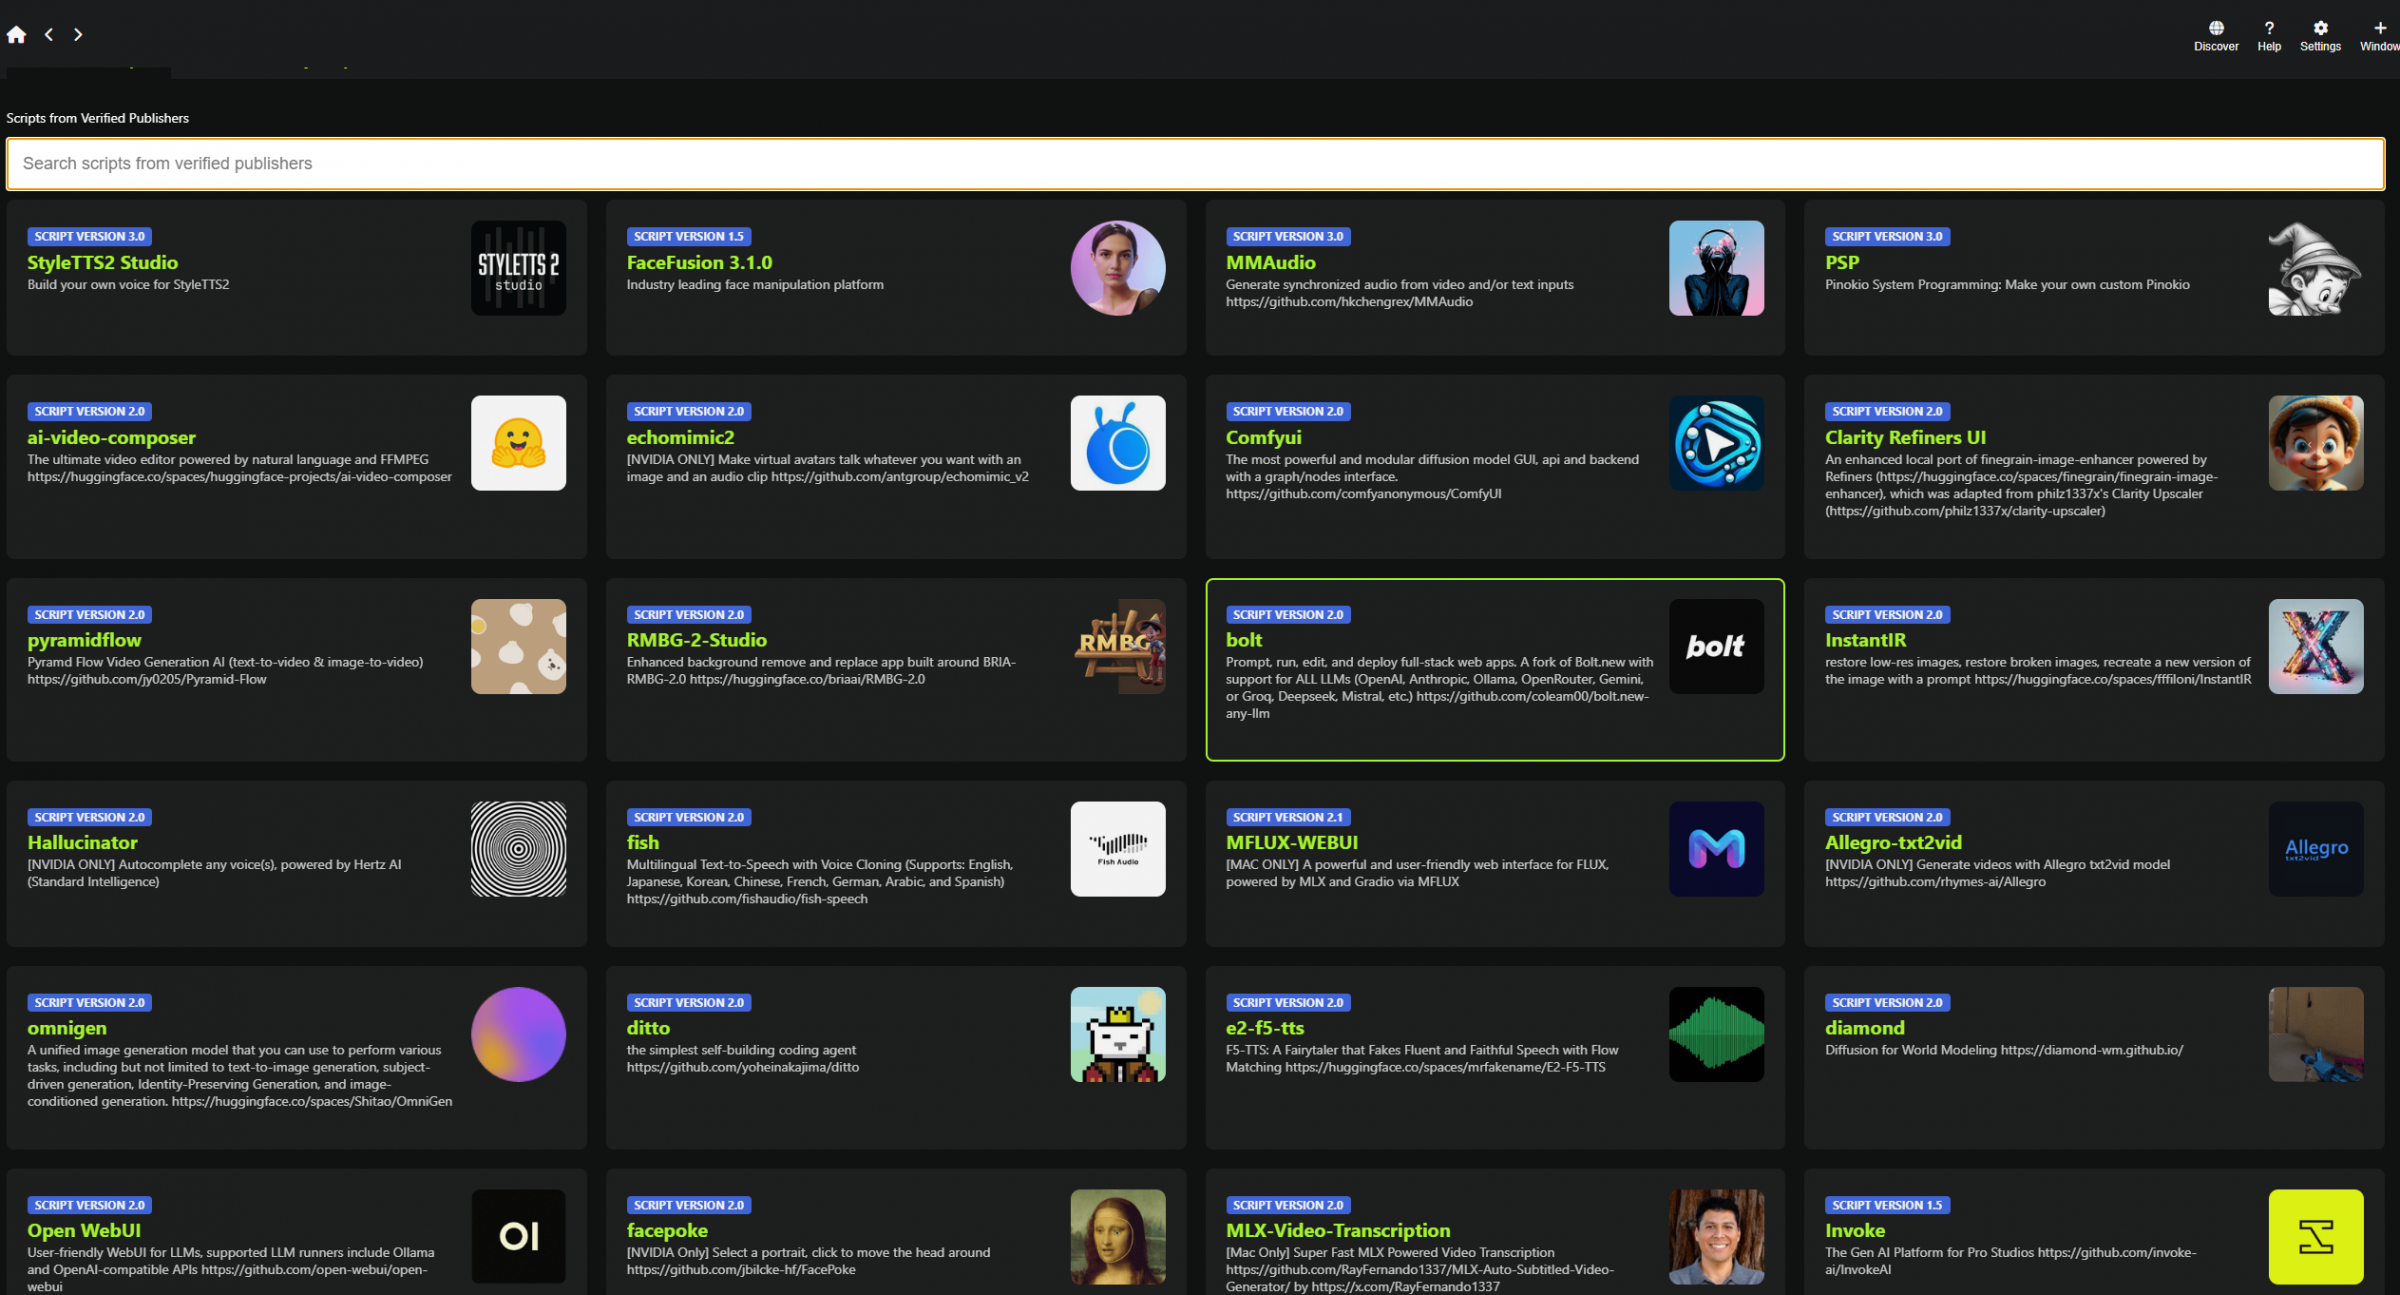Click Script Version 1.5 badge on Invoke
The image size is (2400, 1295).
tap(1886, 1206)
